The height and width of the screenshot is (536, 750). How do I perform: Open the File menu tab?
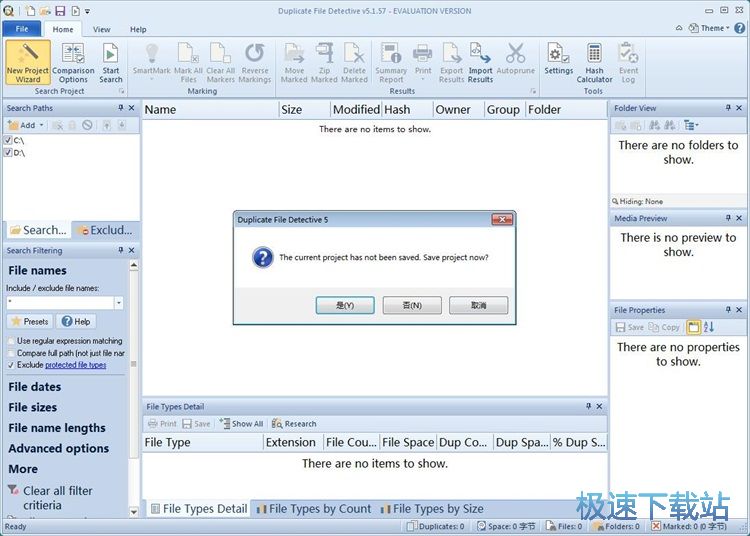pos(22,29)
